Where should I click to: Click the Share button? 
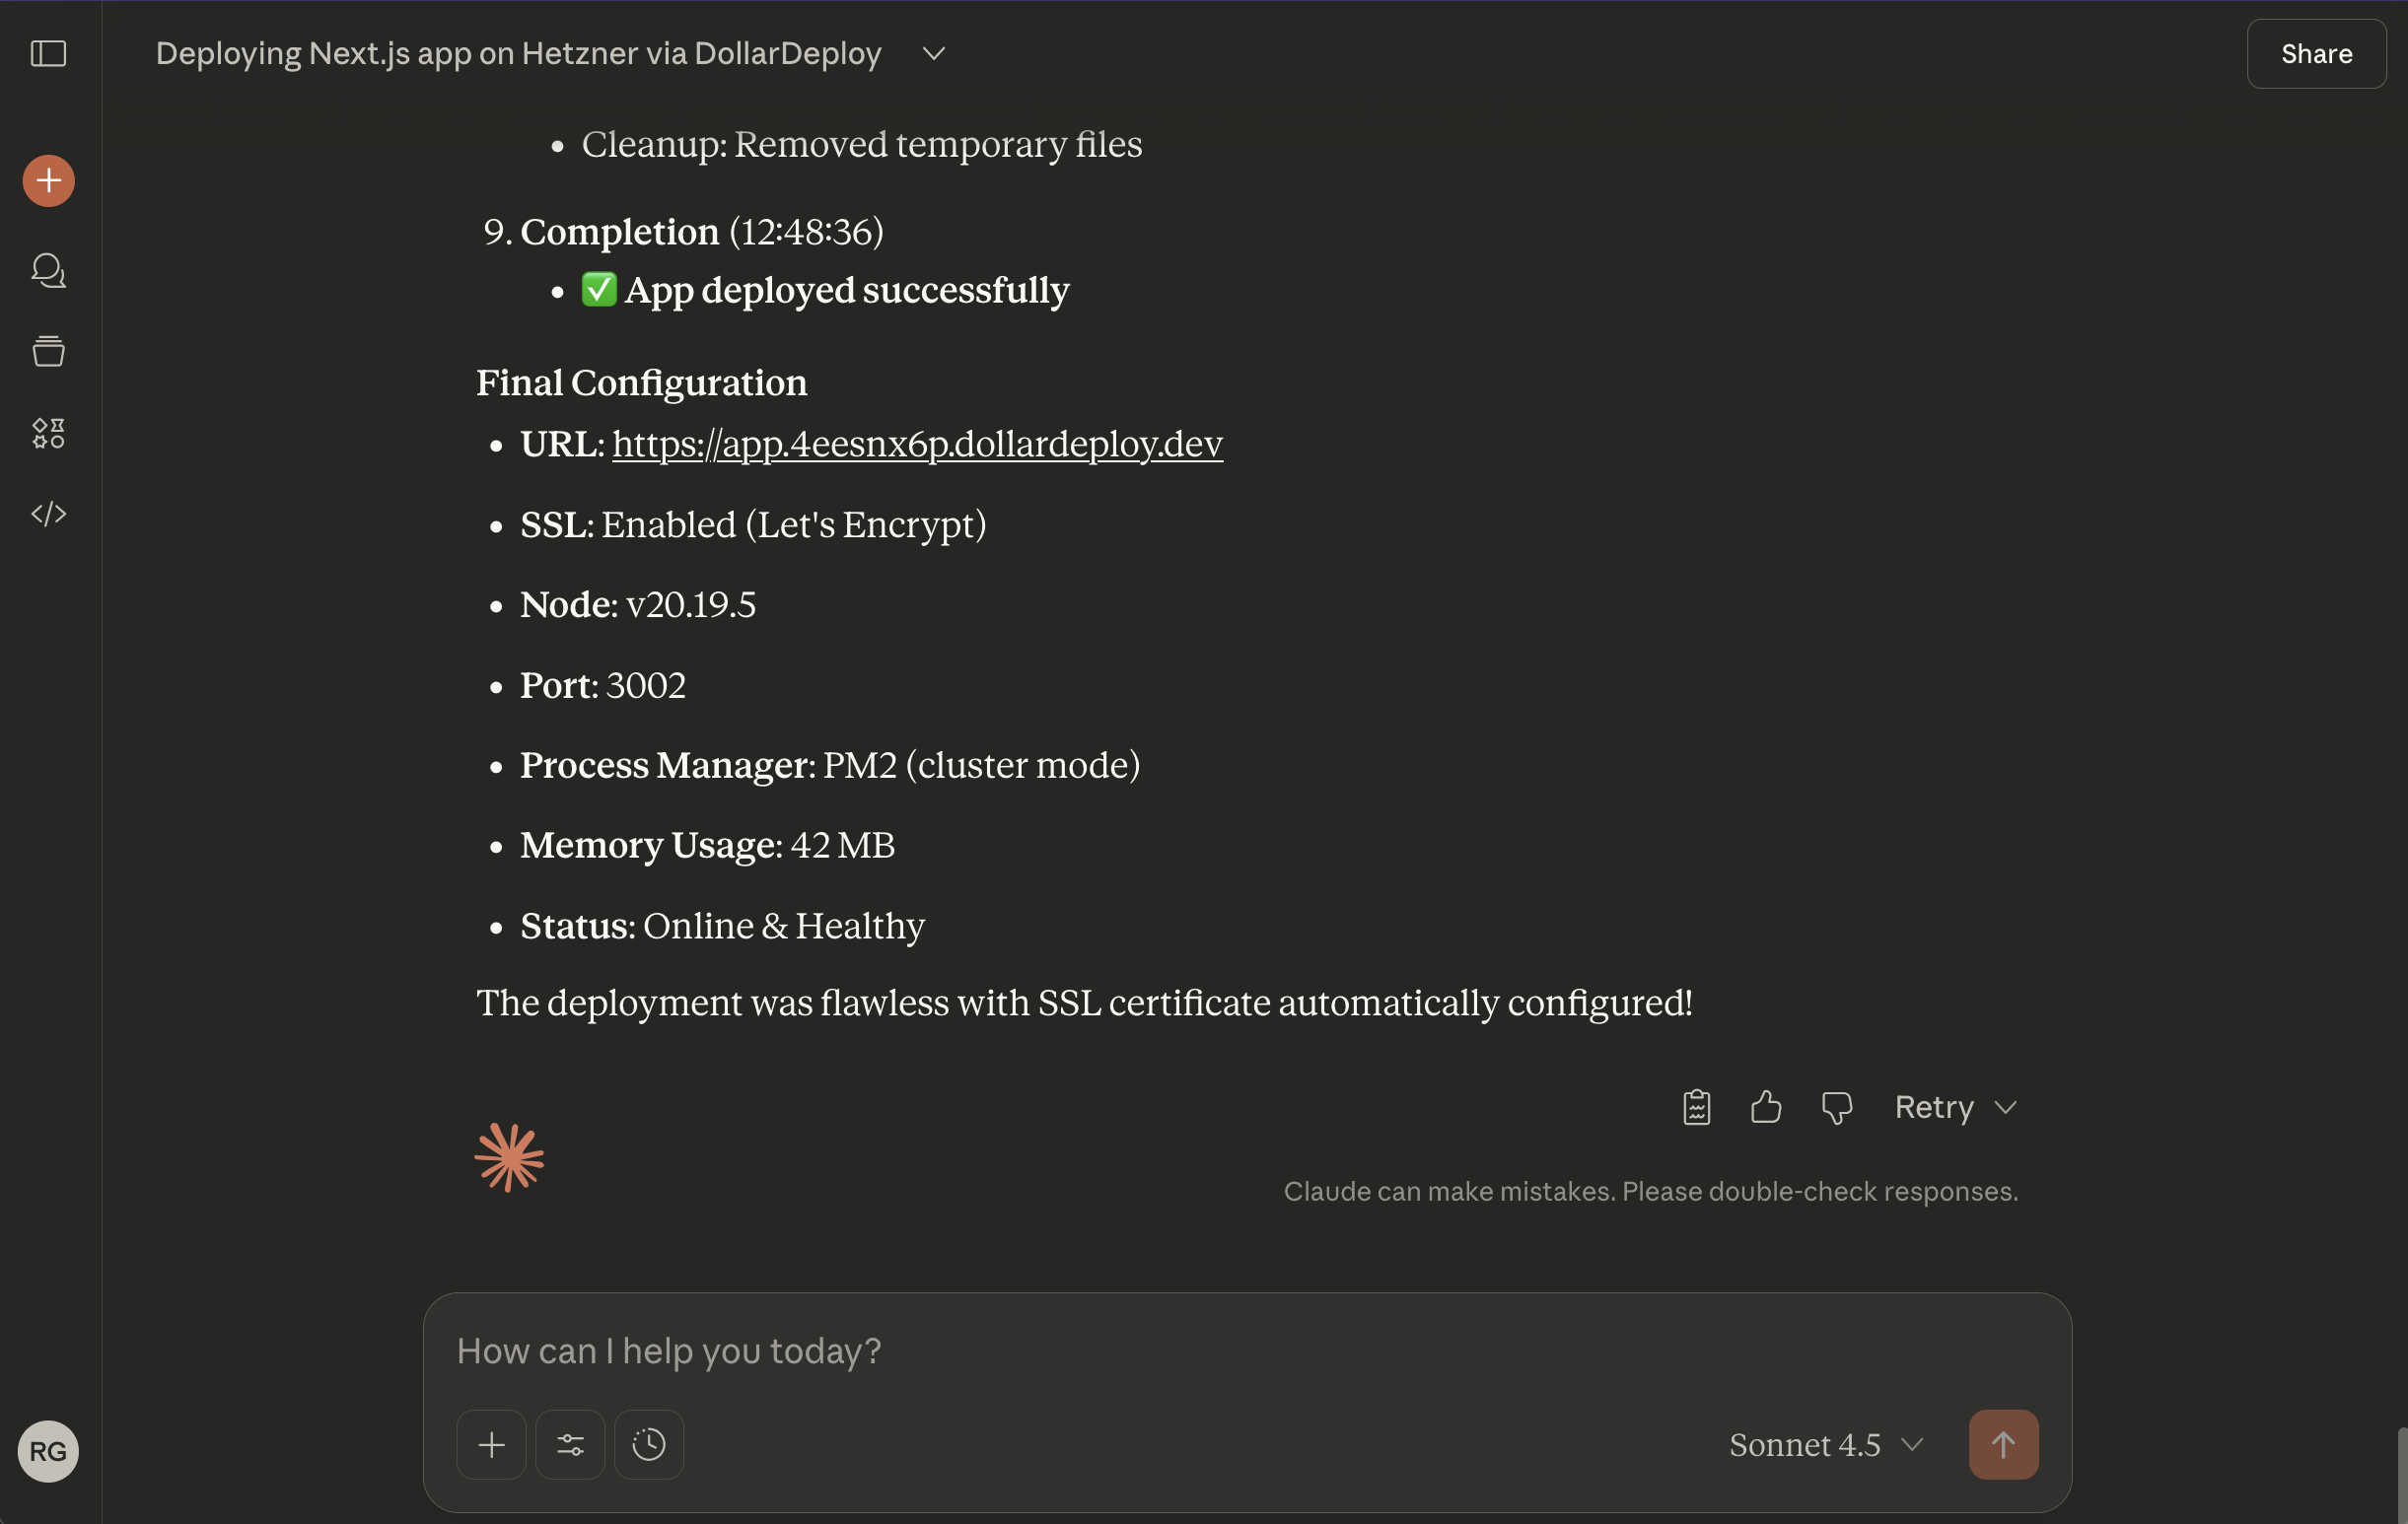click(2316, 53)
